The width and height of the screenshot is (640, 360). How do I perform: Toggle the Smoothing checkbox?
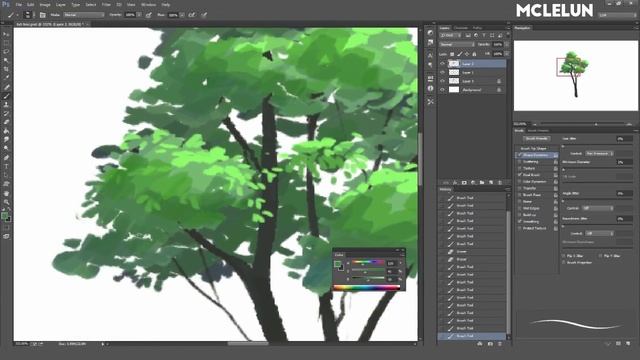[x=520, y=222]
